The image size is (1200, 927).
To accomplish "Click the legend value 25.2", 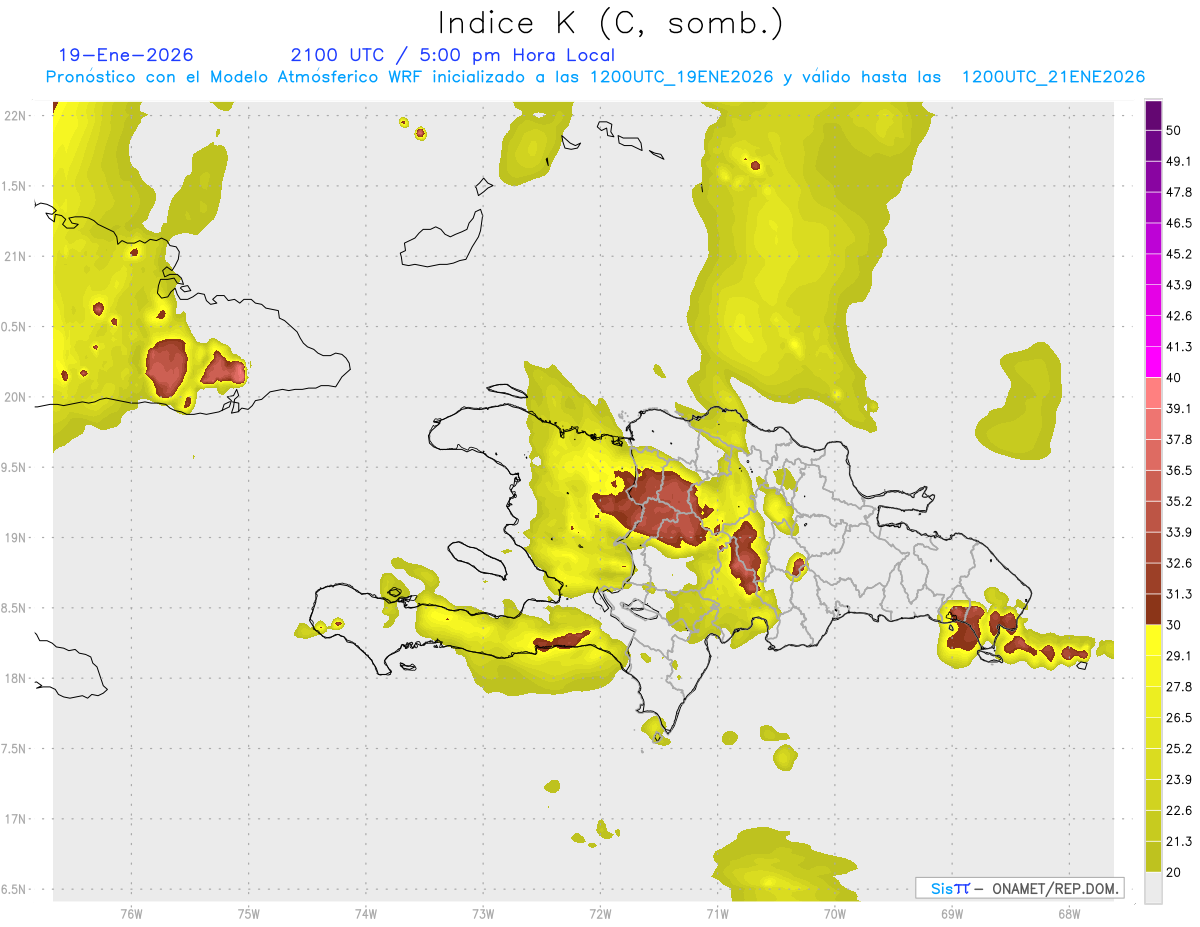I will coord(1178,749).
